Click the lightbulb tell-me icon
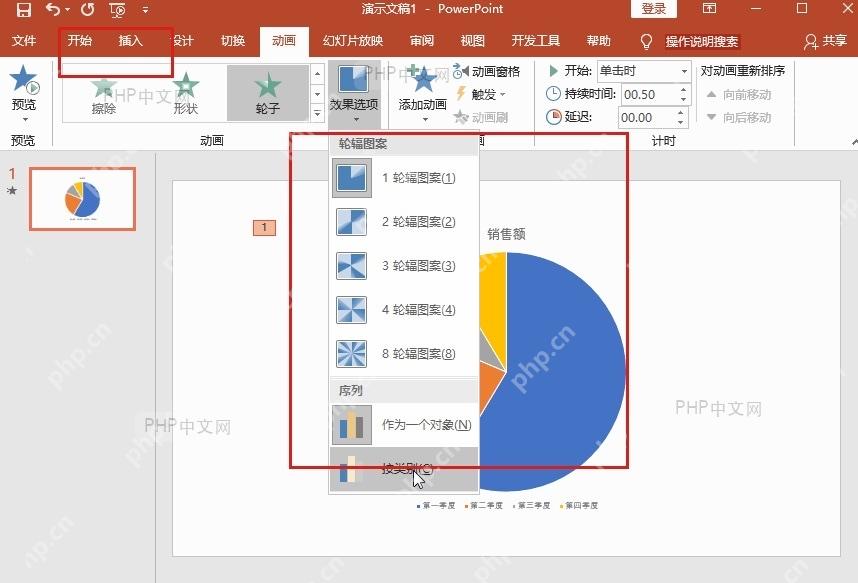Image resolution: width=858 pixels, height=583 pixels. 646,42
